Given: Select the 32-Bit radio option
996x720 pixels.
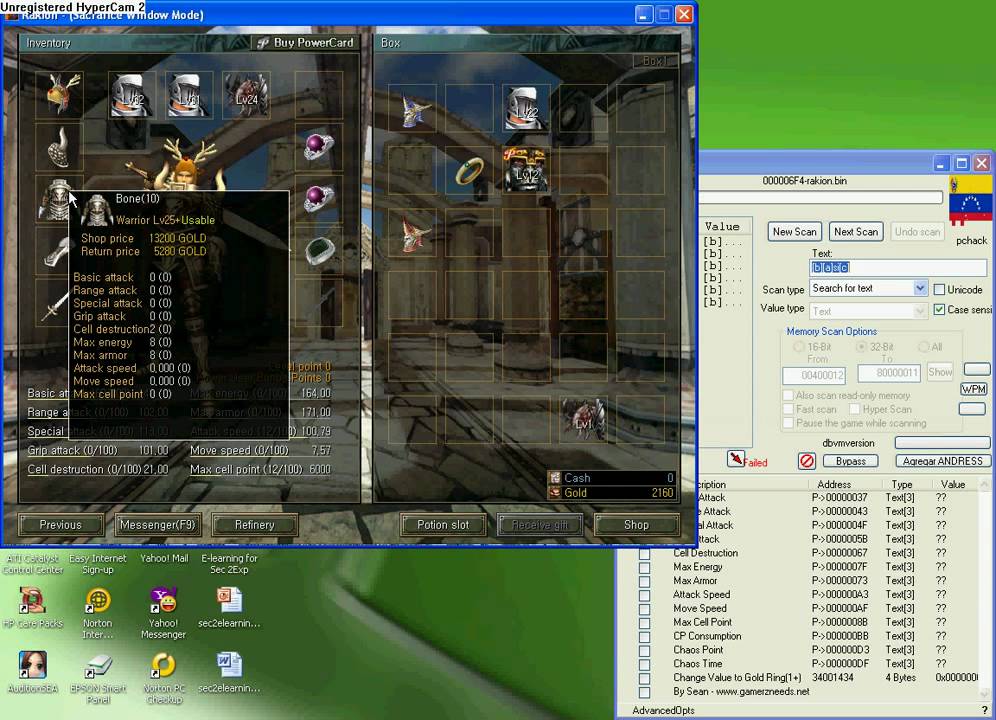Looking at the screenshot, I should click(x=861, y=347).
